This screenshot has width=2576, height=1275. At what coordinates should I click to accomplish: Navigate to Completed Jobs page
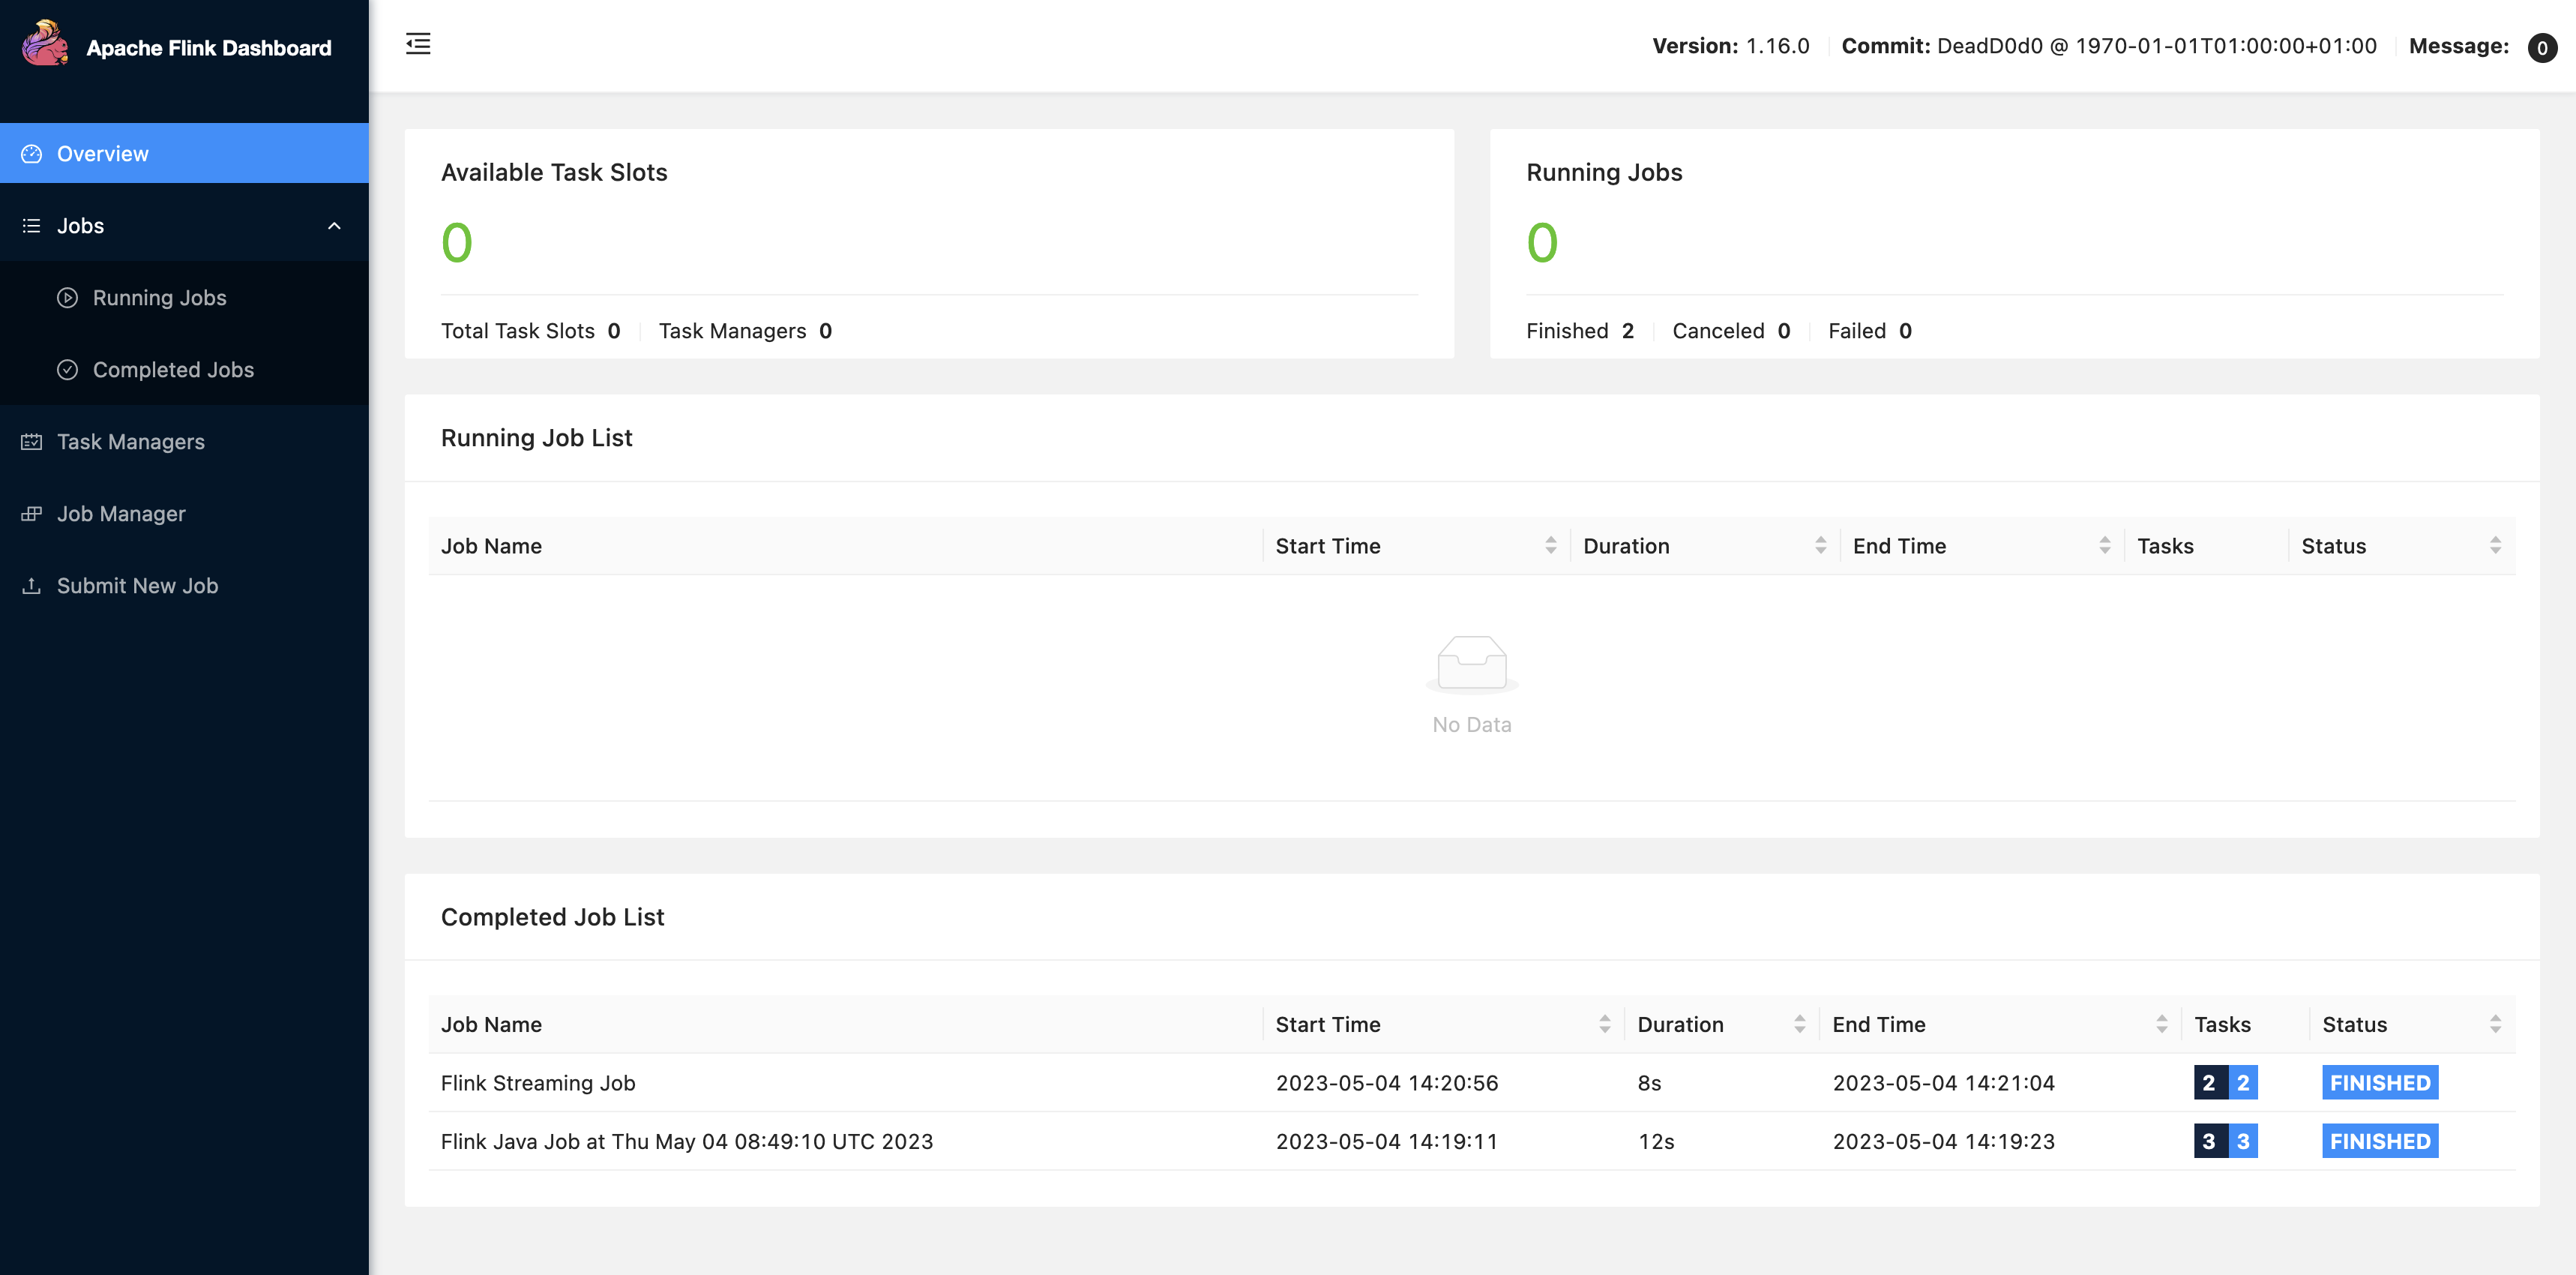[x=172, y=368]
